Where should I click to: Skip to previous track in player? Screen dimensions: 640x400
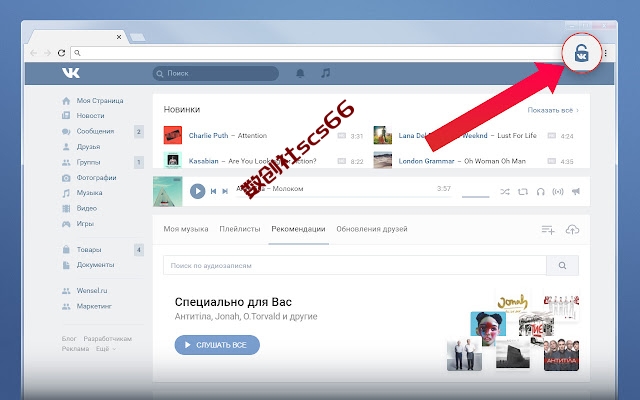(213, 191)
